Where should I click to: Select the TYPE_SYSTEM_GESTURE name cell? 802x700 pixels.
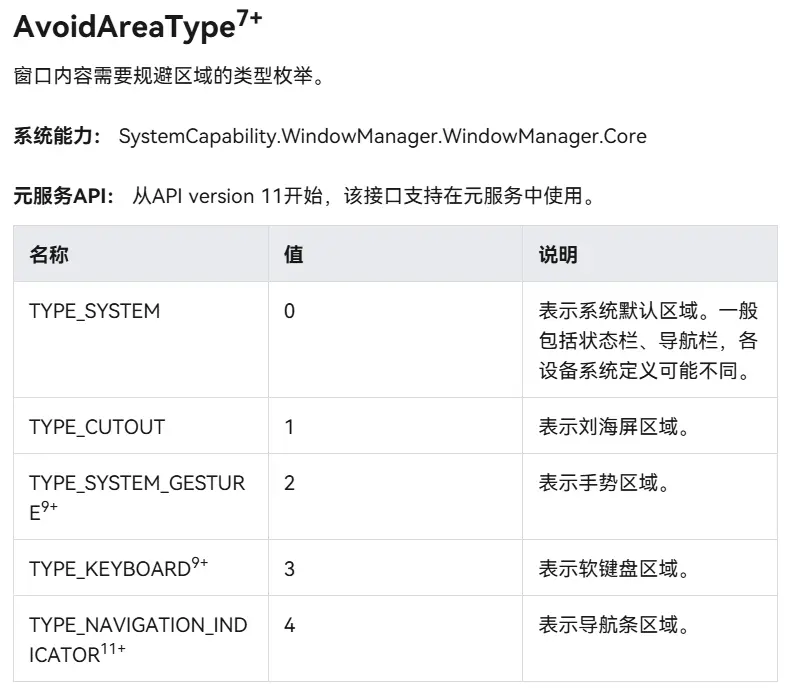(137, 497)
